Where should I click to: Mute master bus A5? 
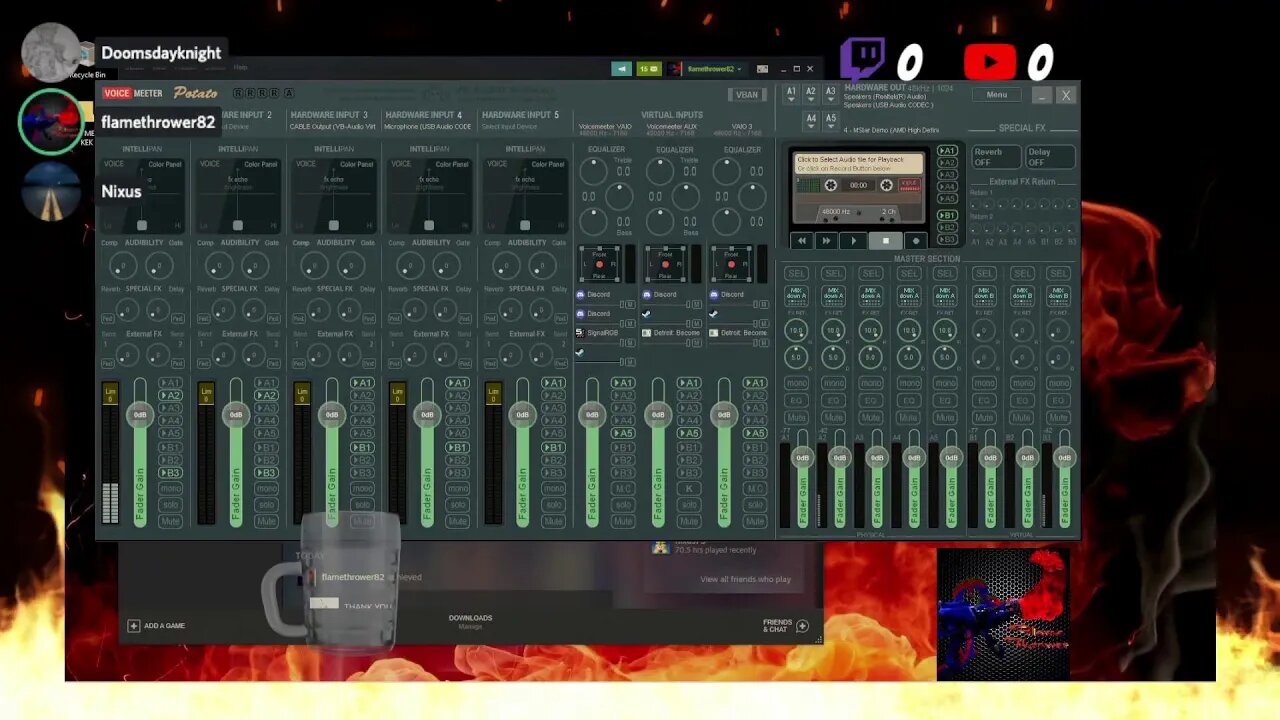pyautogui.click(x=946, y=417)
